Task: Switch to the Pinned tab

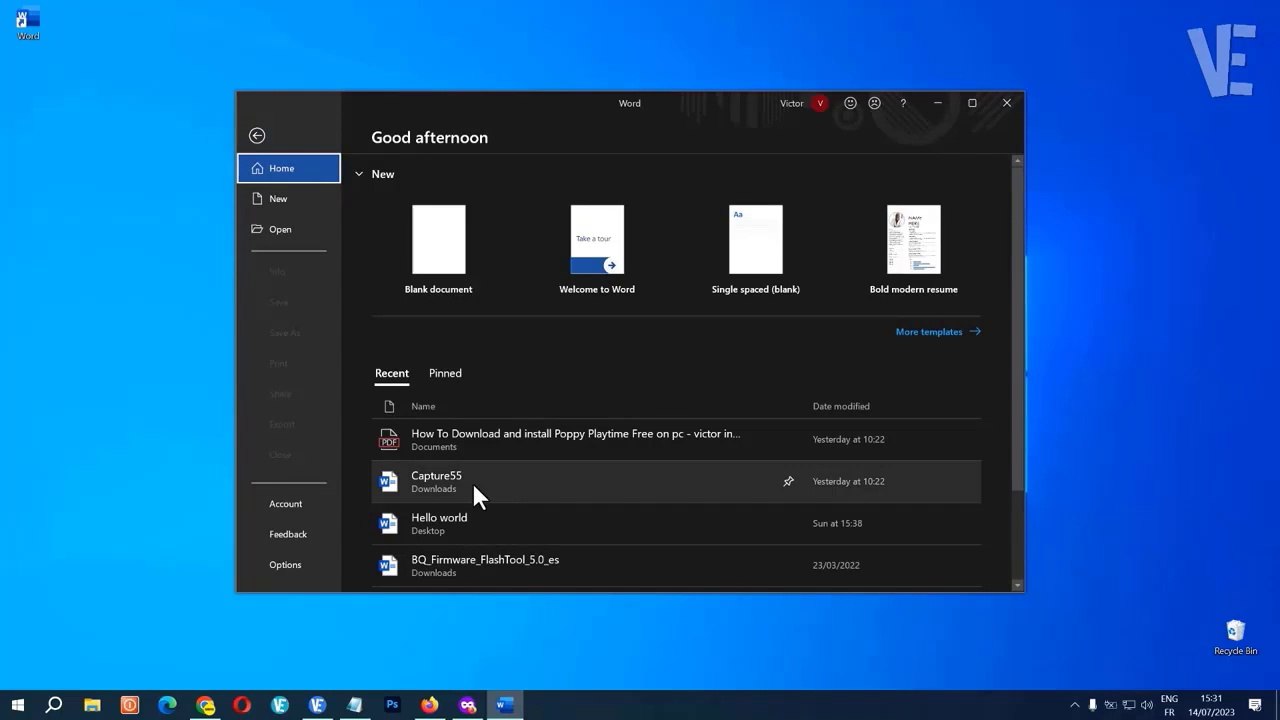Action: coord(445,373)
